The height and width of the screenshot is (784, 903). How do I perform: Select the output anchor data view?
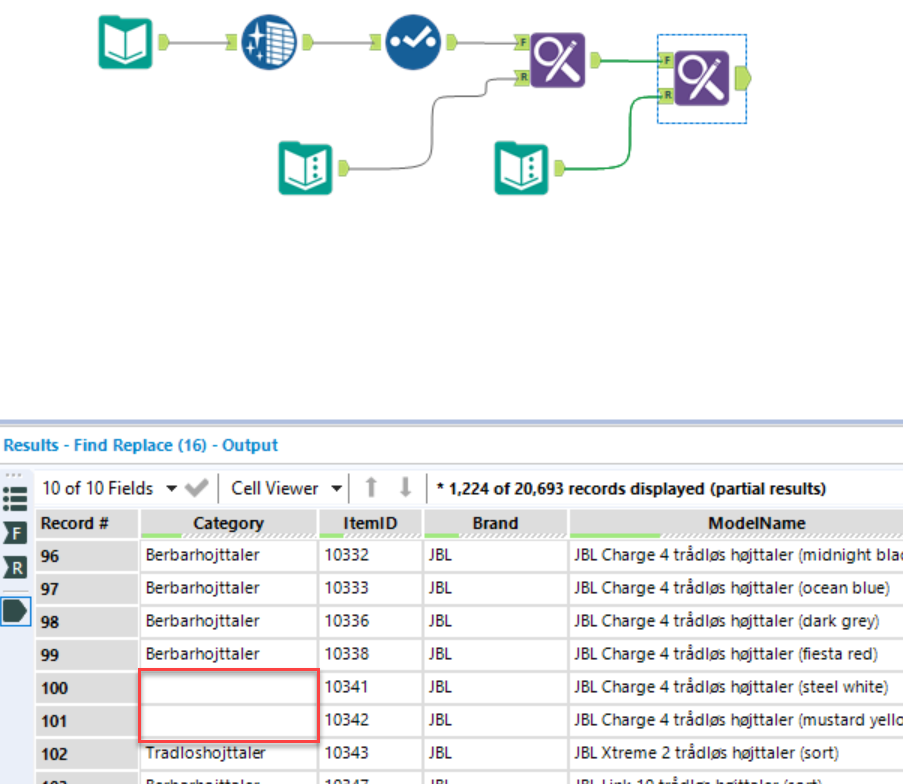click(16, 609)
